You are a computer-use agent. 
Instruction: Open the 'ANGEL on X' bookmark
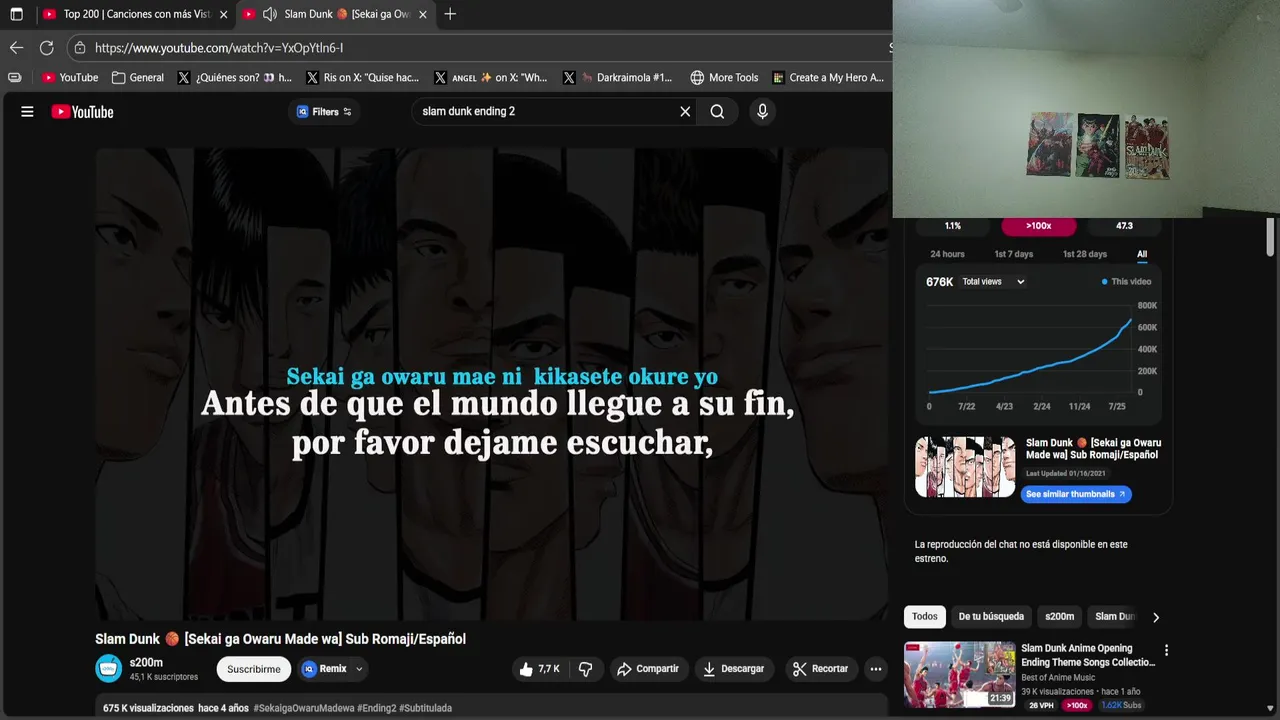491,77
